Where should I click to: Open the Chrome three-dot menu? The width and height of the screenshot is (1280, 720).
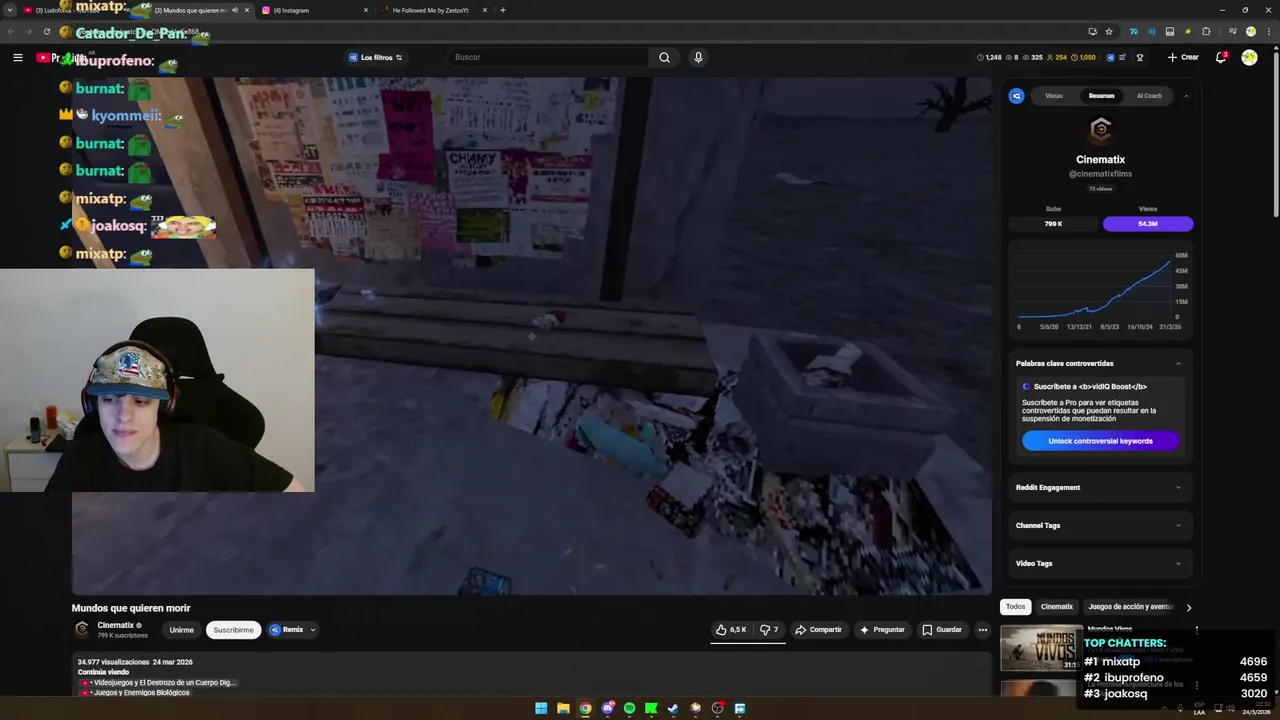[1267, 31]
